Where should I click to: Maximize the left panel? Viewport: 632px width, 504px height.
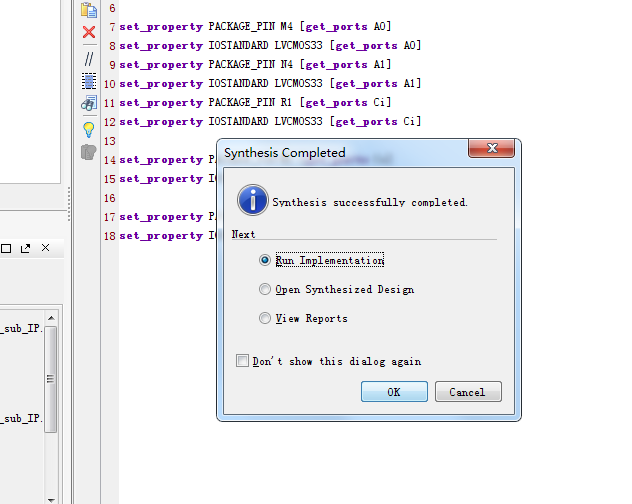click(6, 248)
